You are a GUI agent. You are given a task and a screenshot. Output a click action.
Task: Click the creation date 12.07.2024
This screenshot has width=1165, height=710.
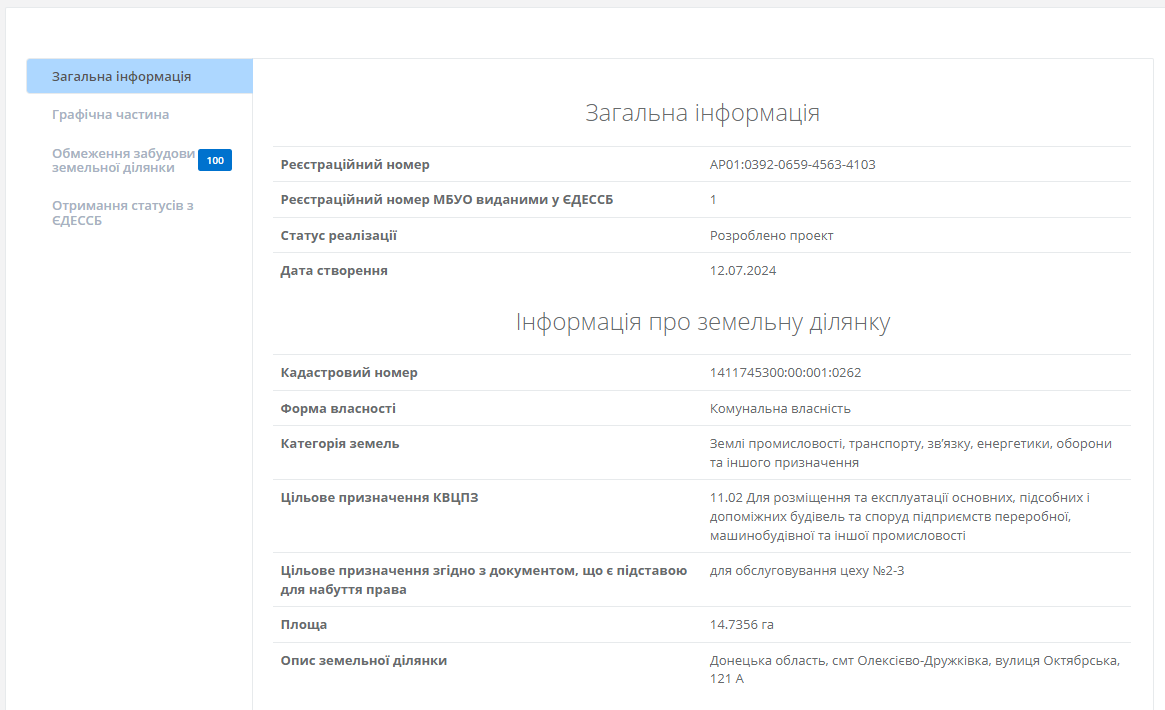[743, 271]
